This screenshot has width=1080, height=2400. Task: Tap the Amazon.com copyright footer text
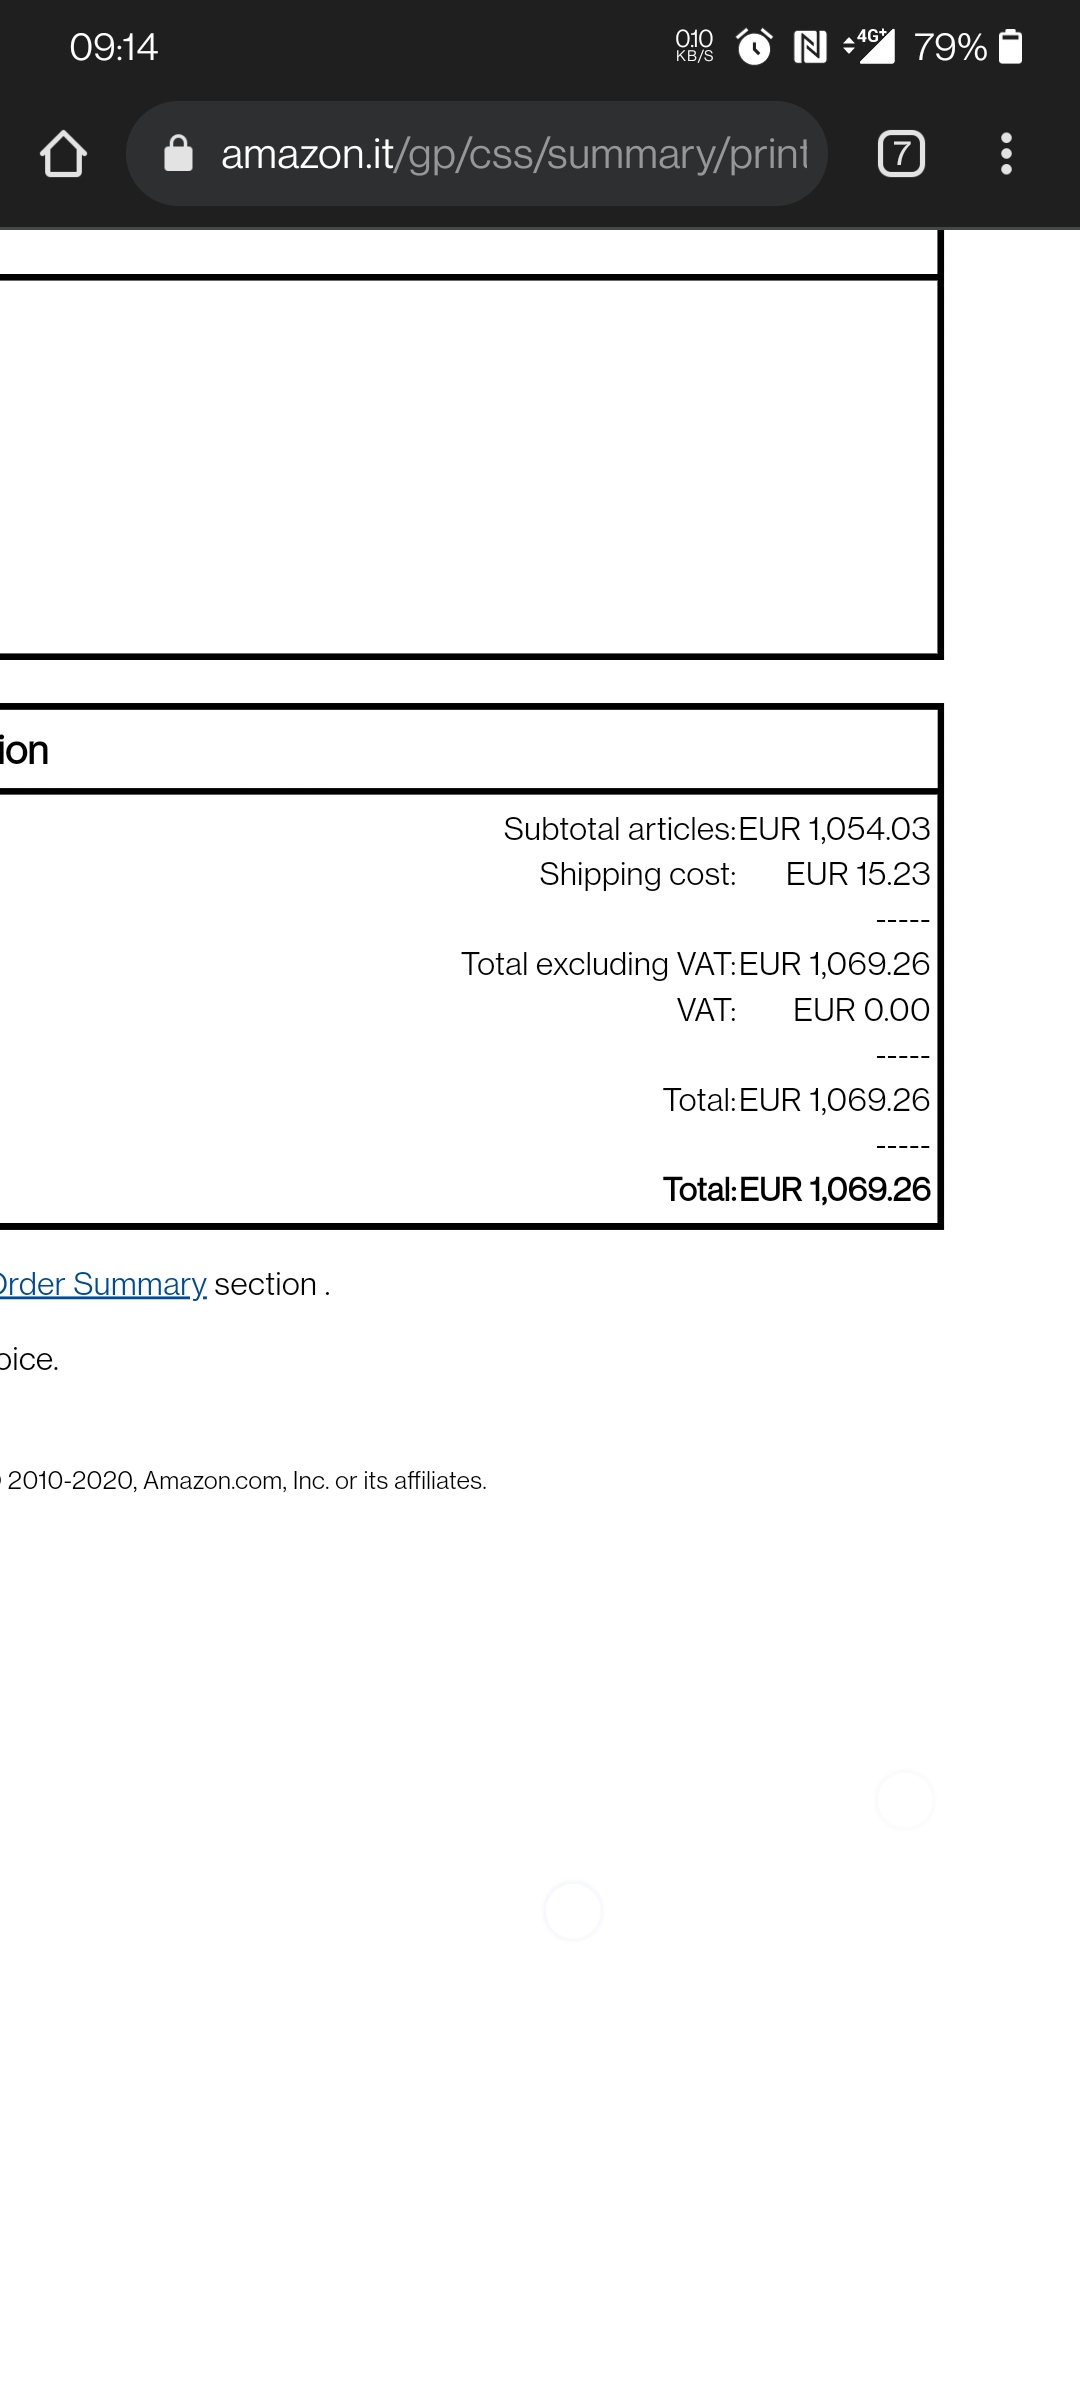point(244,1481)
